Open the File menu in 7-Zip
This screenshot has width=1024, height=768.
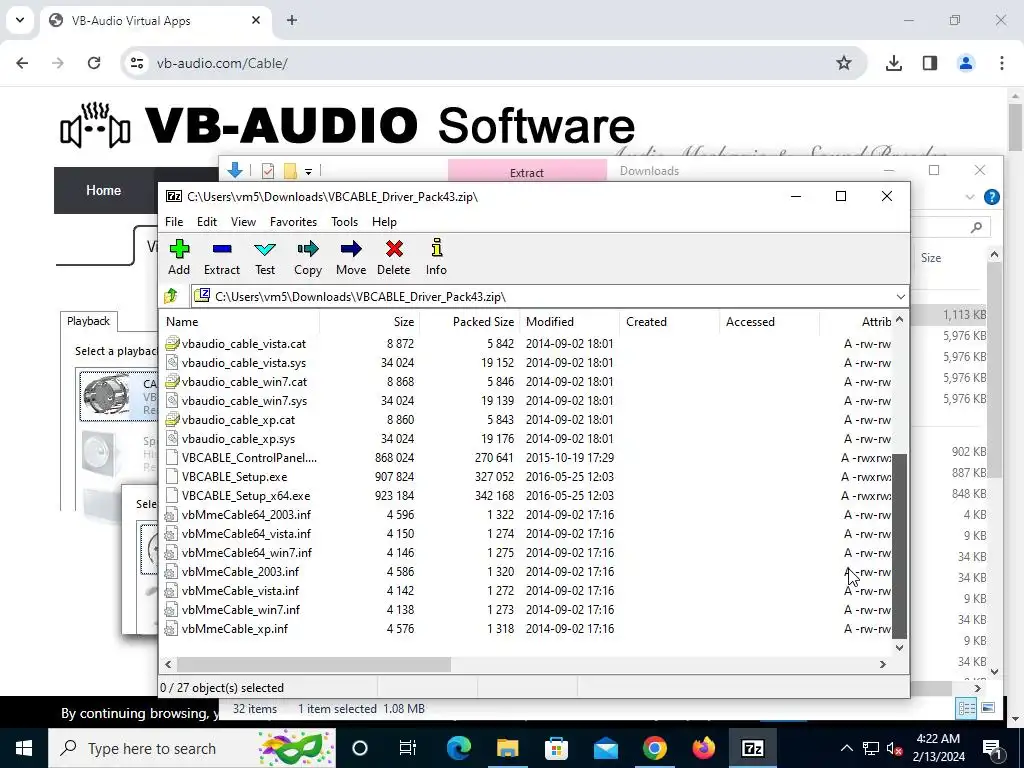(174, 222)
